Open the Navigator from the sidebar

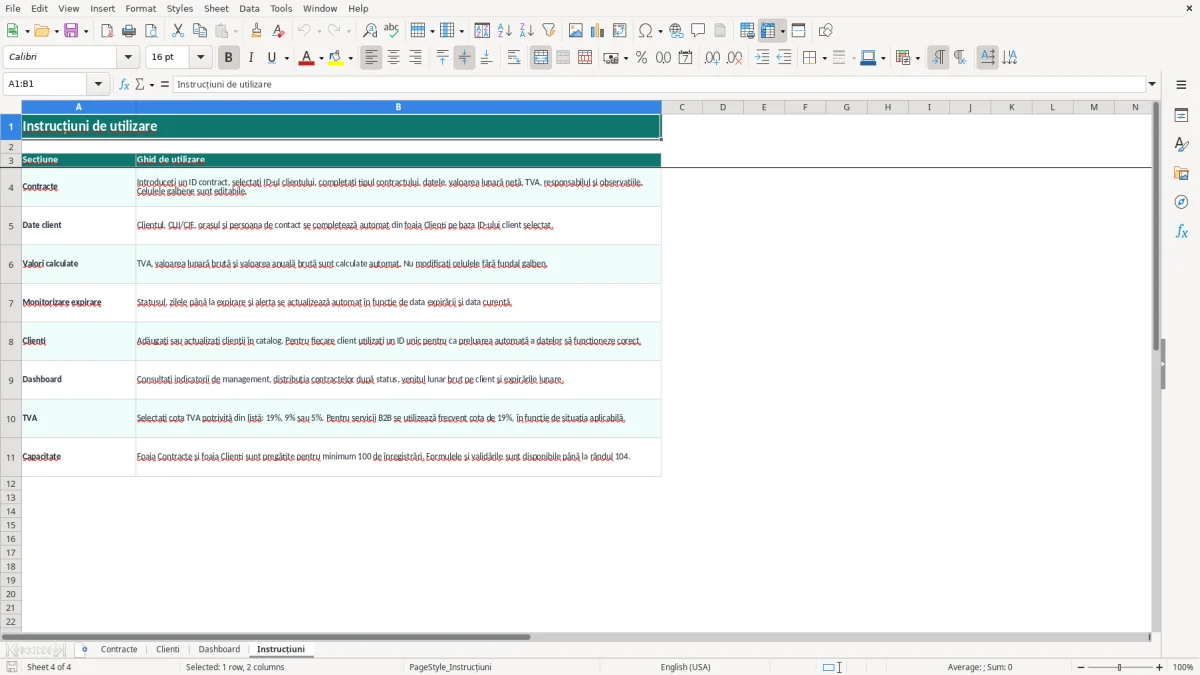[x=1181, y=202]
